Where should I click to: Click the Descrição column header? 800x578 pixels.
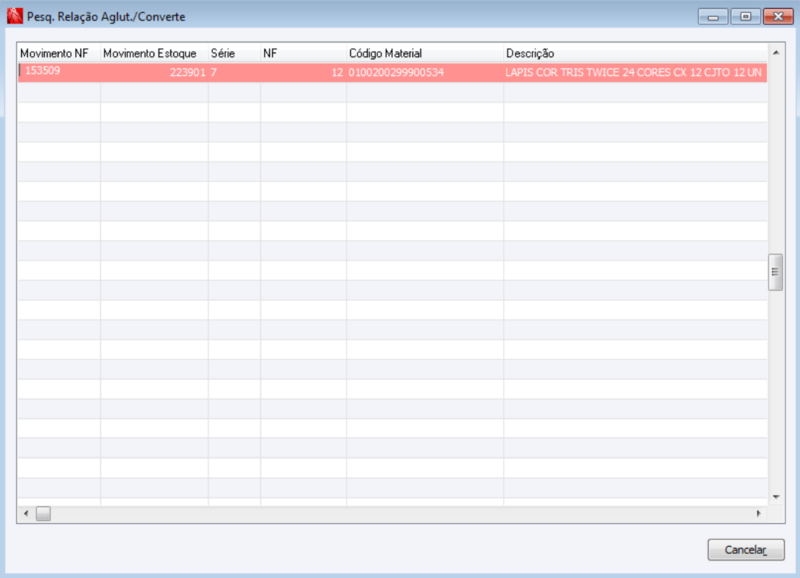[x=635, y=53]
